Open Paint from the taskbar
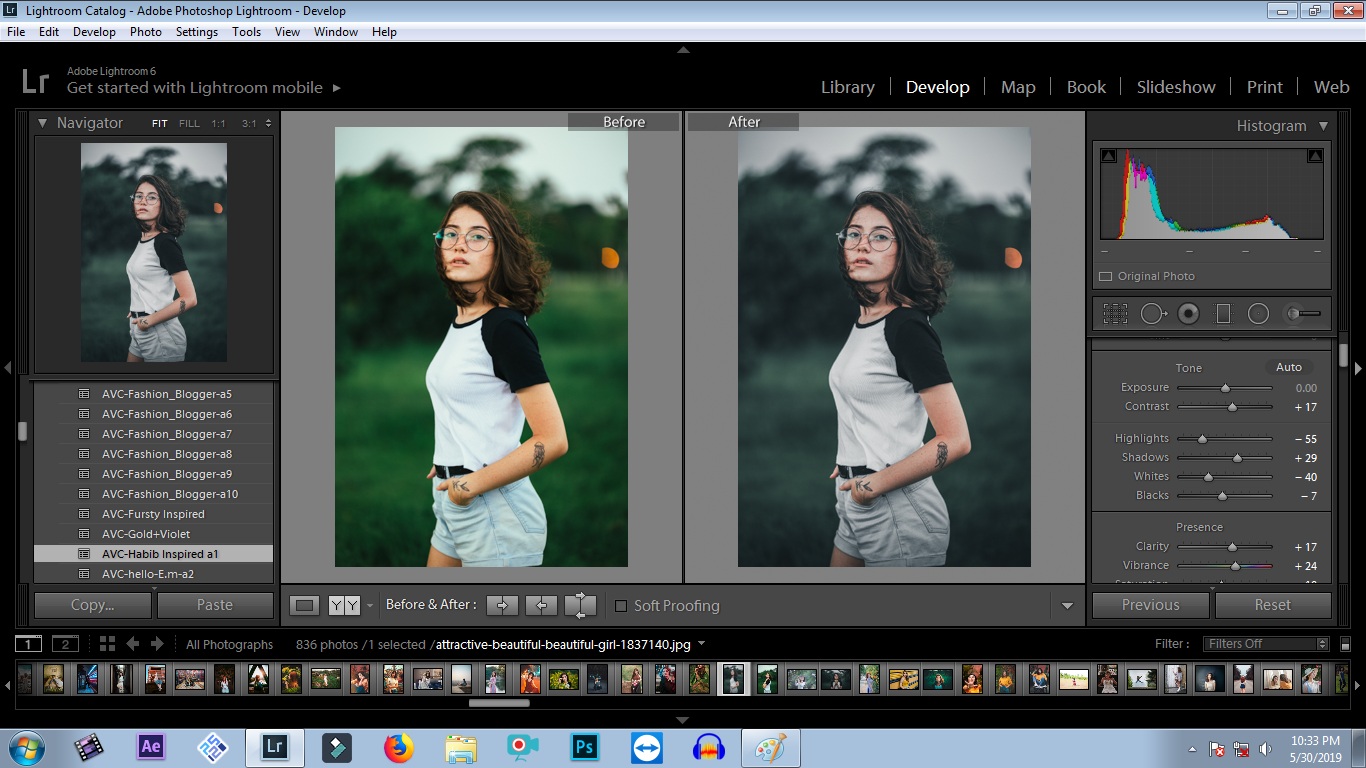Screen dimensions: 1366x768 [x=770, y=747]
